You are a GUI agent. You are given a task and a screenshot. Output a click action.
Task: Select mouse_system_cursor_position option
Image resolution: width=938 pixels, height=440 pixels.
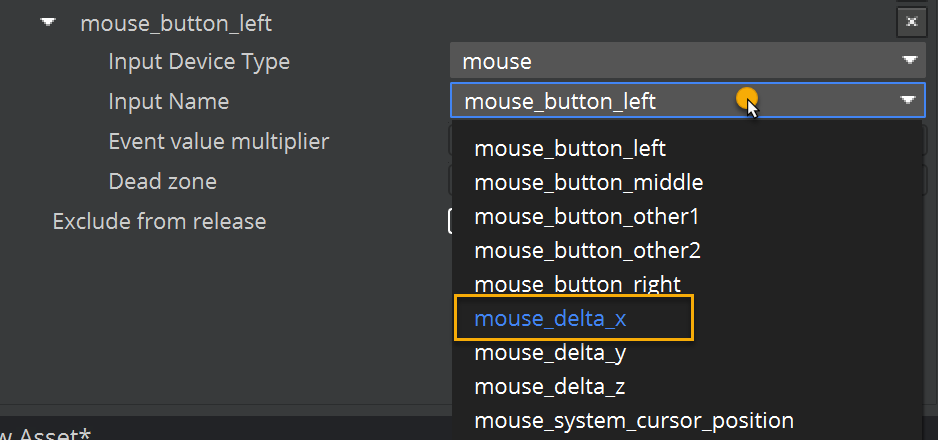634,420
